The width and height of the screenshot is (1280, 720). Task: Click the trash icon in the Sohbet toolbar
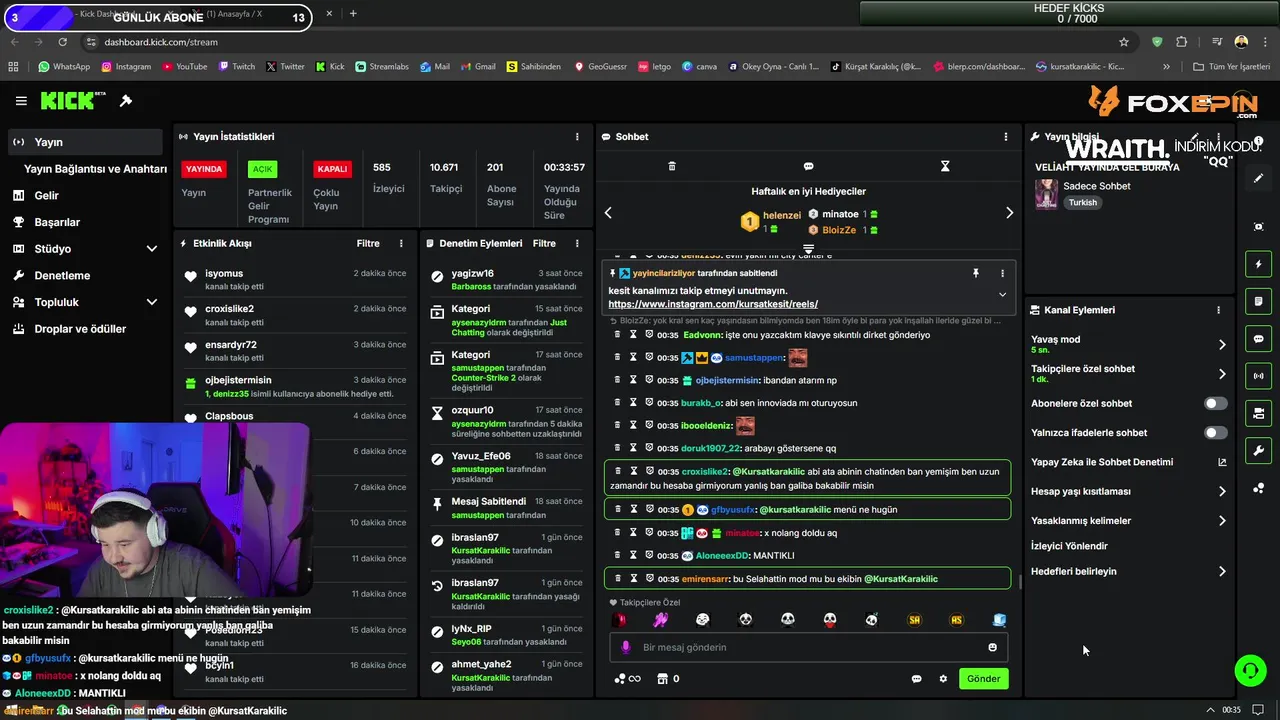click(672, 166)
